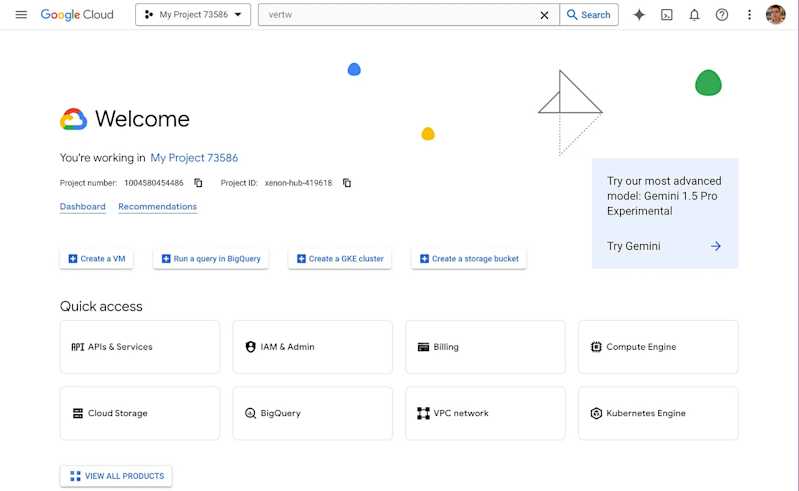This screenshot has height=491, width=799.
Task: Click the Search button
Action: pos(589,15)
